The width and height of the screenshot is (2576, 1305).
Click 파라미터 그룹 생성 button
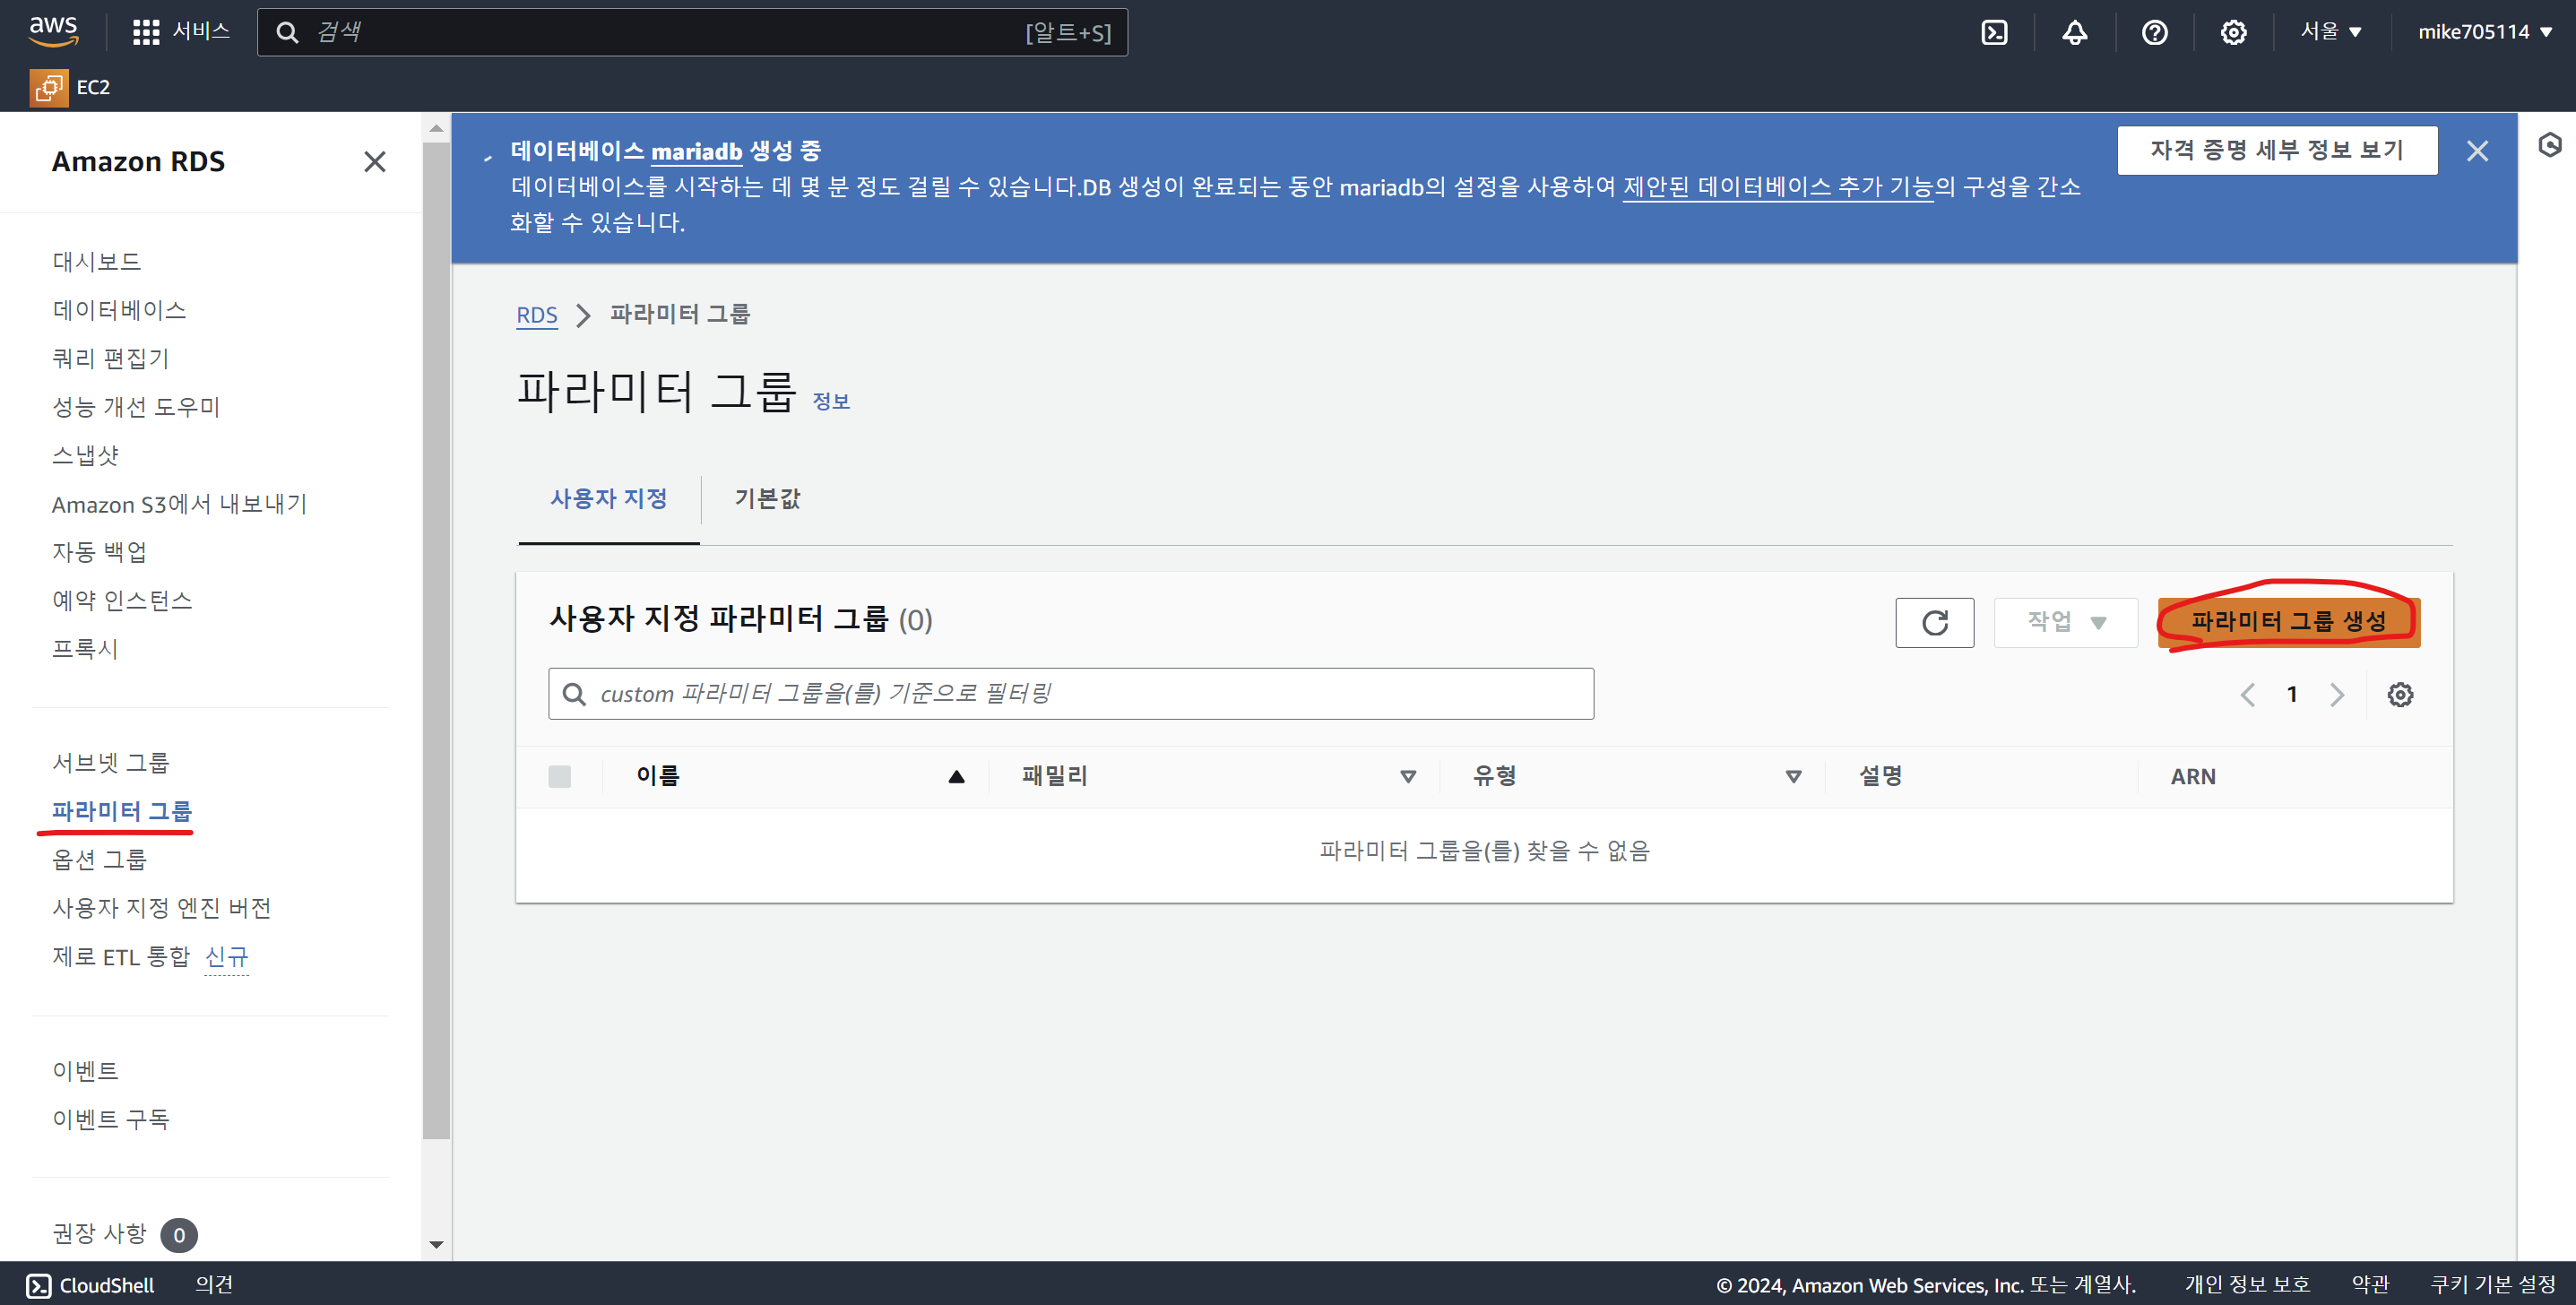pyautogui.click(x=2288, y=622)
